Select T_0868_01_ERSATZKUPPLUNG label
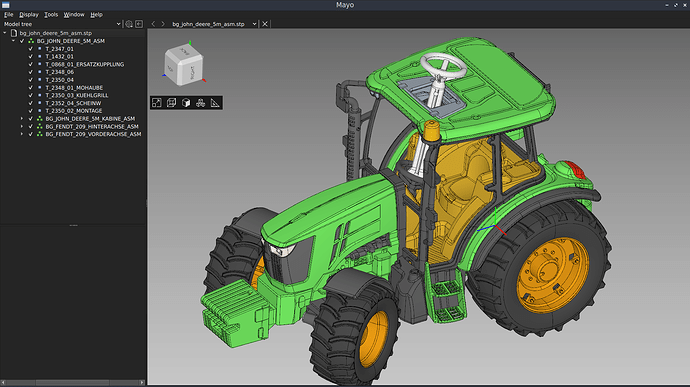690x387 pixels. coord(85,64)
